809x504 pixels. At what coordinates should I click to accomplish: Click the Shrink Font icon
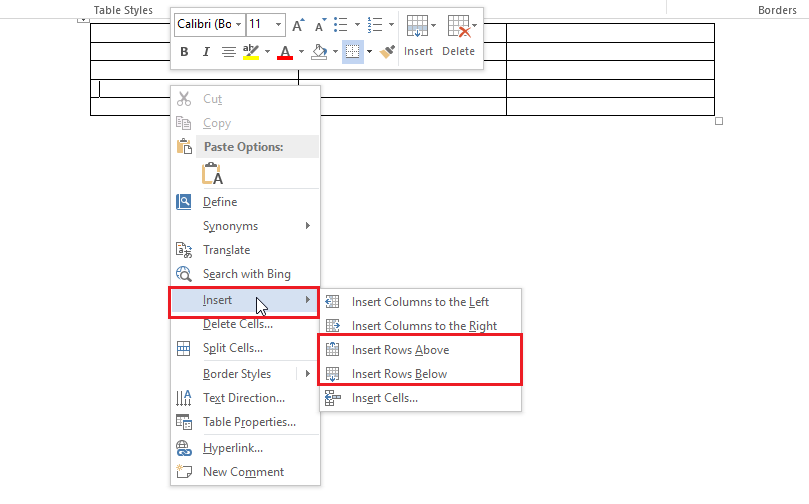point(319,24)
